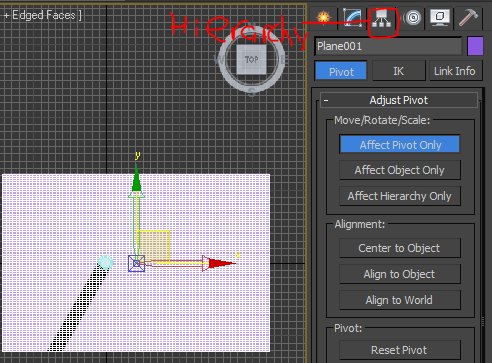492x363 pixels.
Task: Toggle Affect Object Only
Action: tap(400, 170)
